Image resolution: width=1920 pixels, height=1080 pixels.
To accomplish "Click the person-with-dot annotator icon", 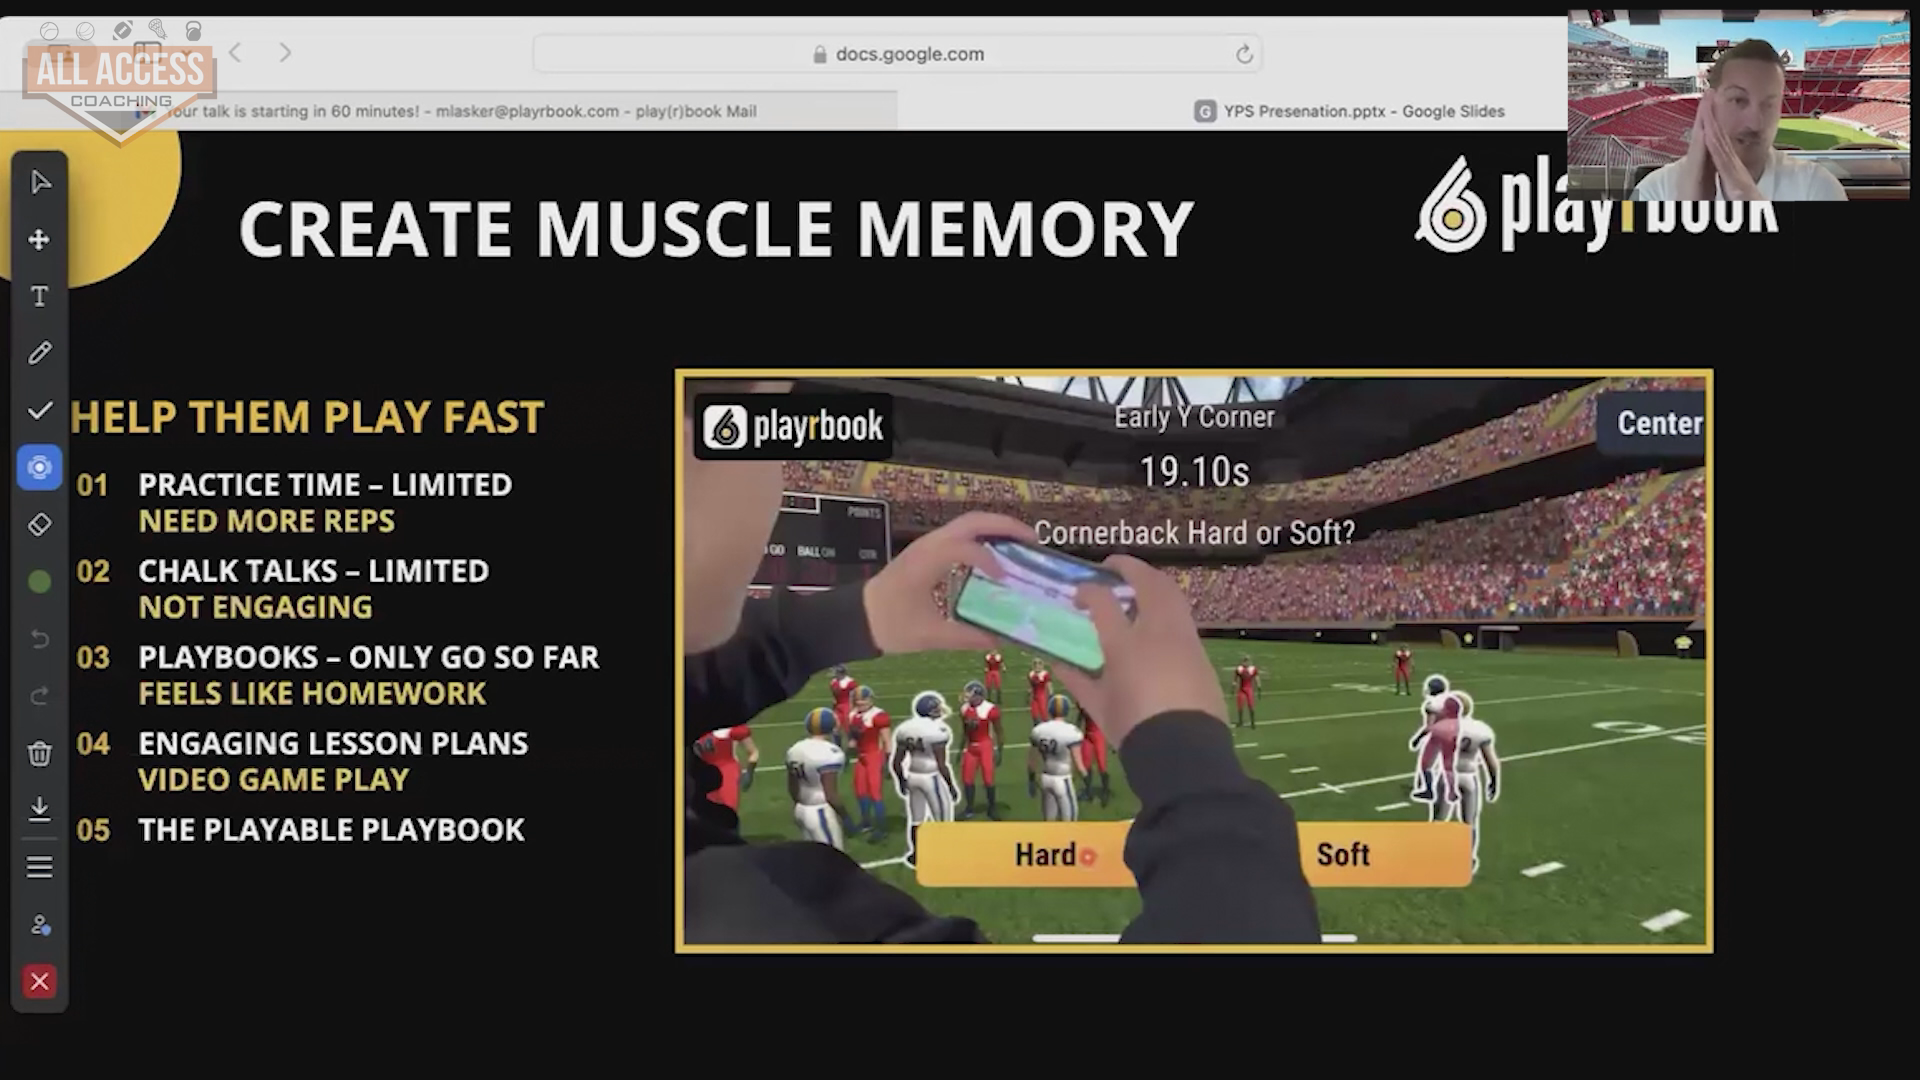I will coord(40,925).
